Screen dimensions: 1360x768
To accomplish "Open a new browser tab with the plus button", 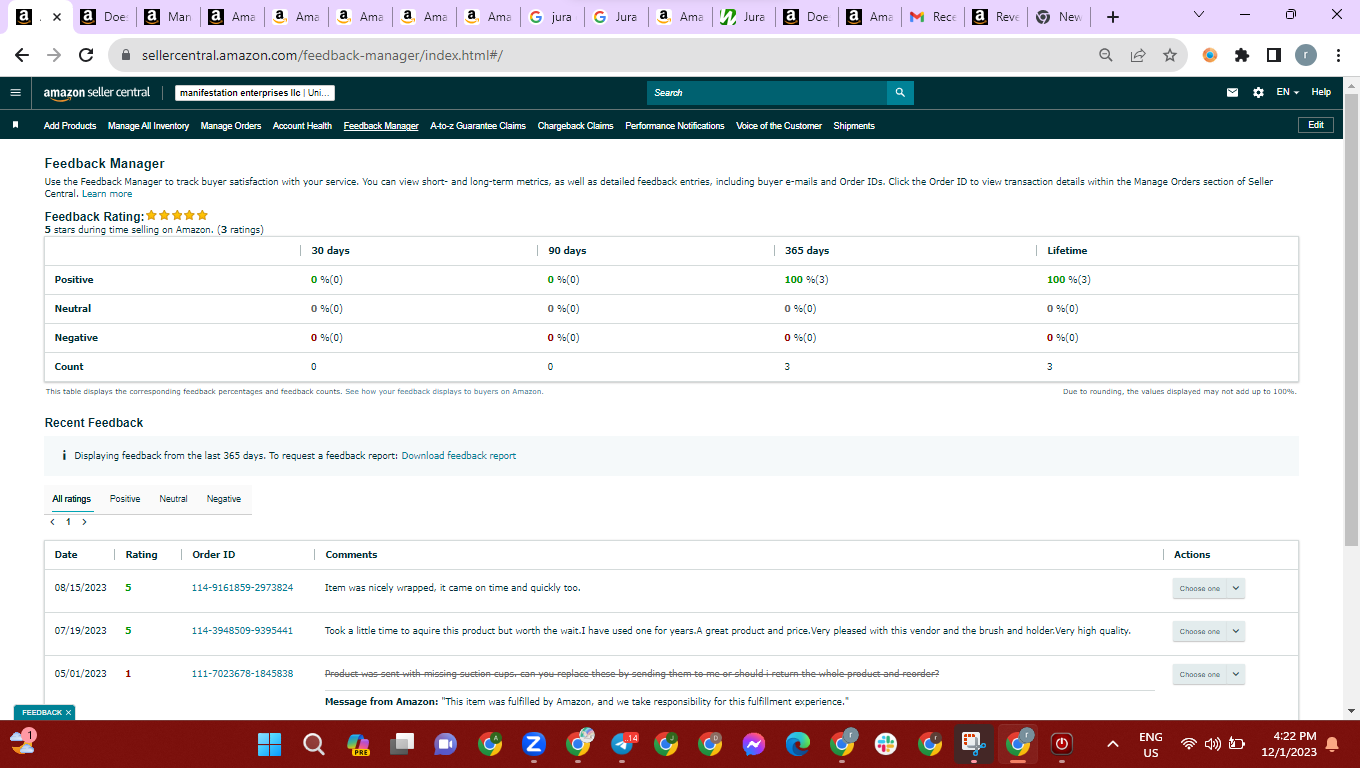I will tap(1113, 17).
